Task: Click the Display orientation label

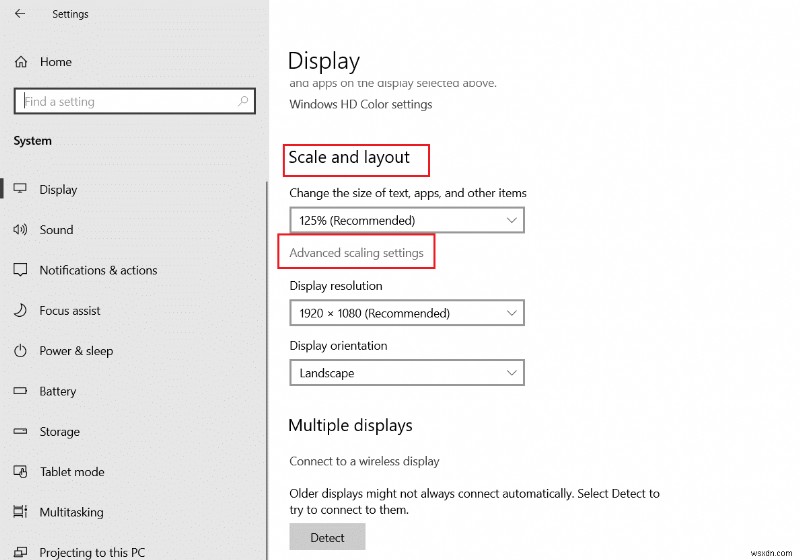Action: [338, 346]
